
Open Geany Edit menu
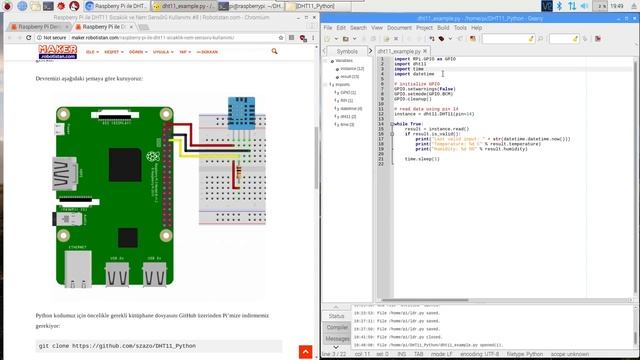[x=341, y=28]
